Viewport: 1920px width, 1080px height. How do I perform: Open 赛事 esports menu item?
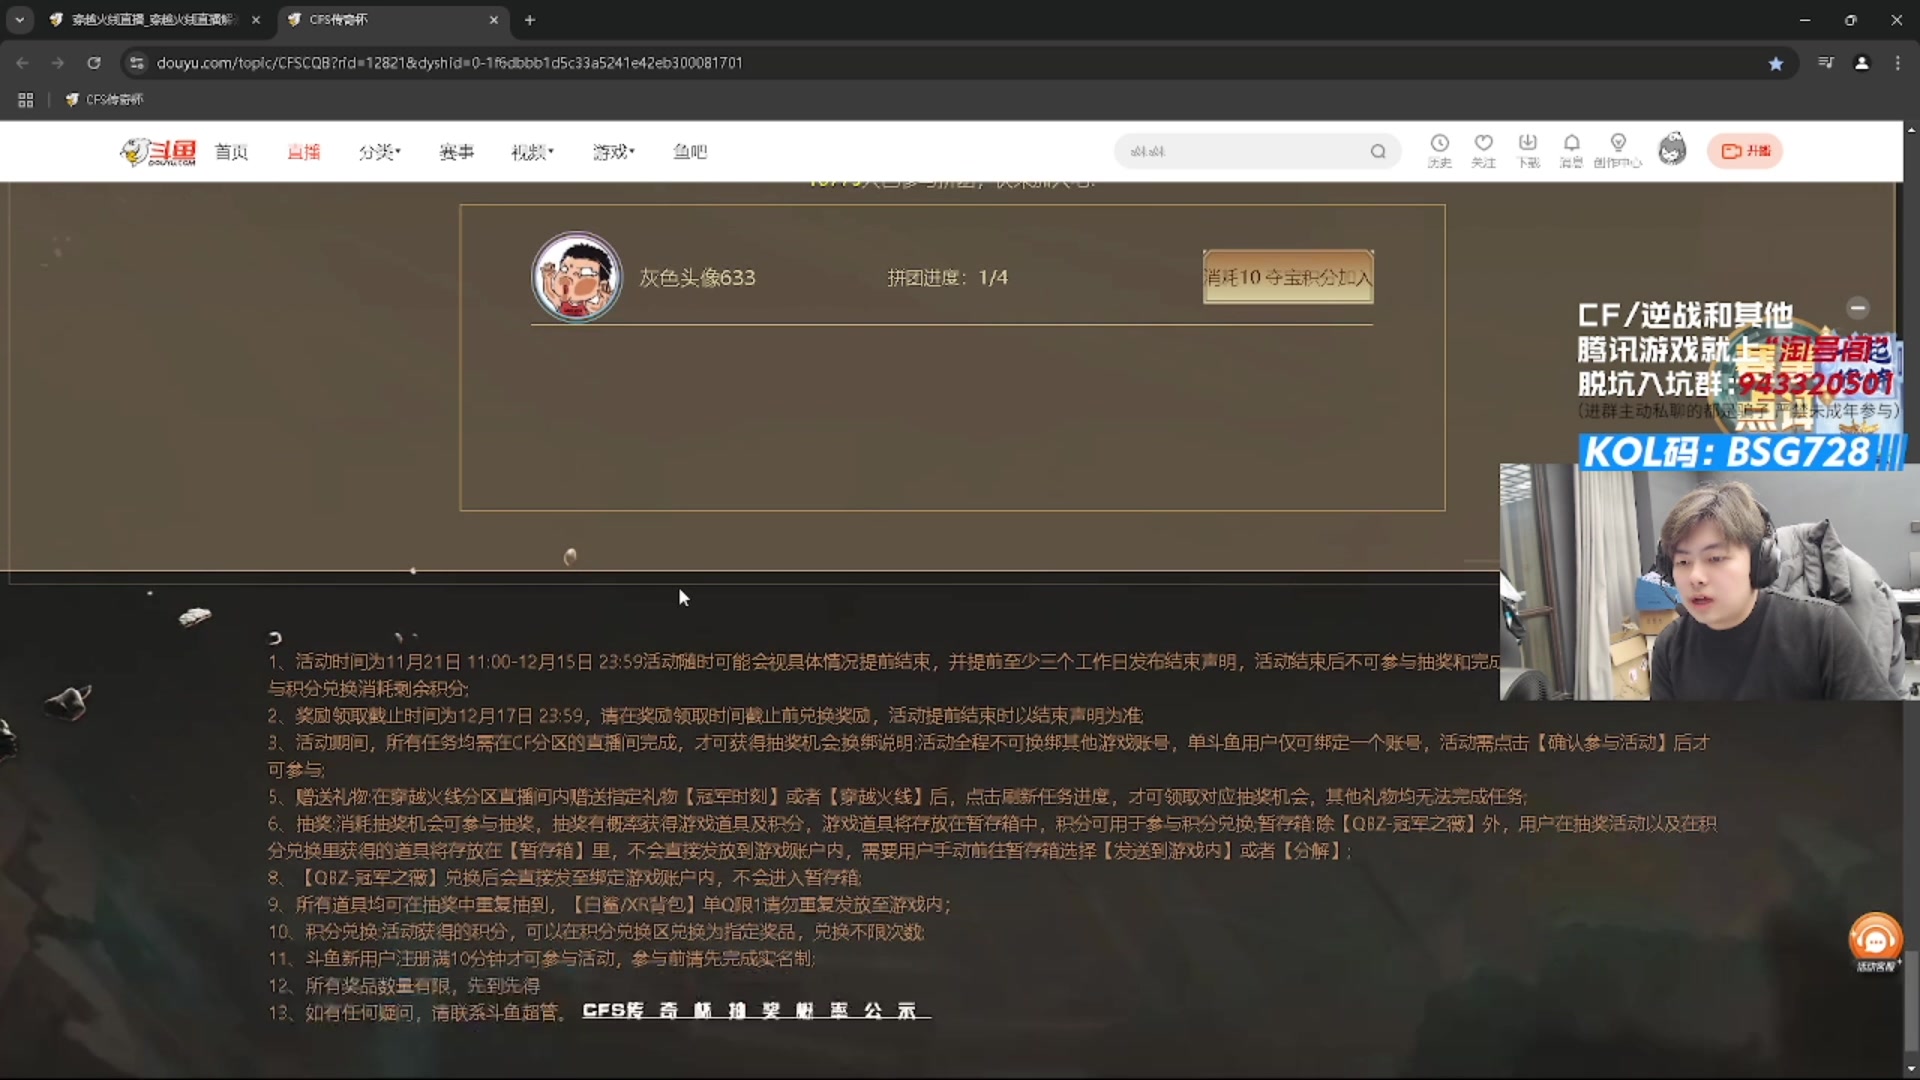pyautogui.click(x=456, y=152)
